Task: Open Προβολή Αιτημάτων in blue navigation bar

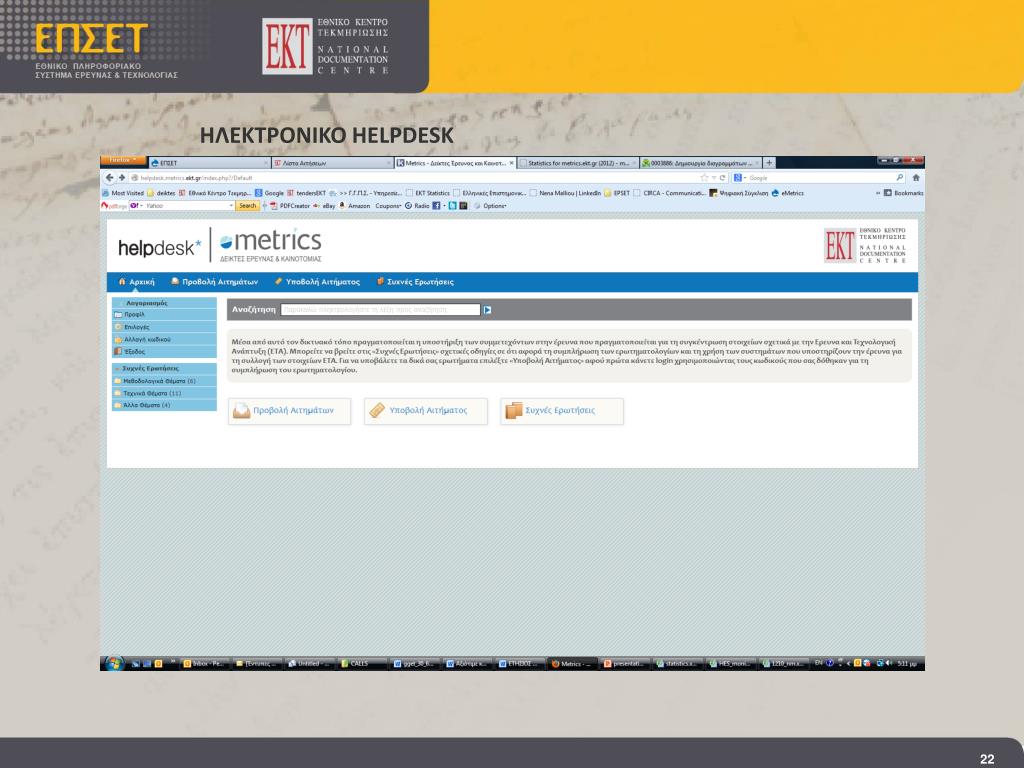Action: [x=214, y=282]
